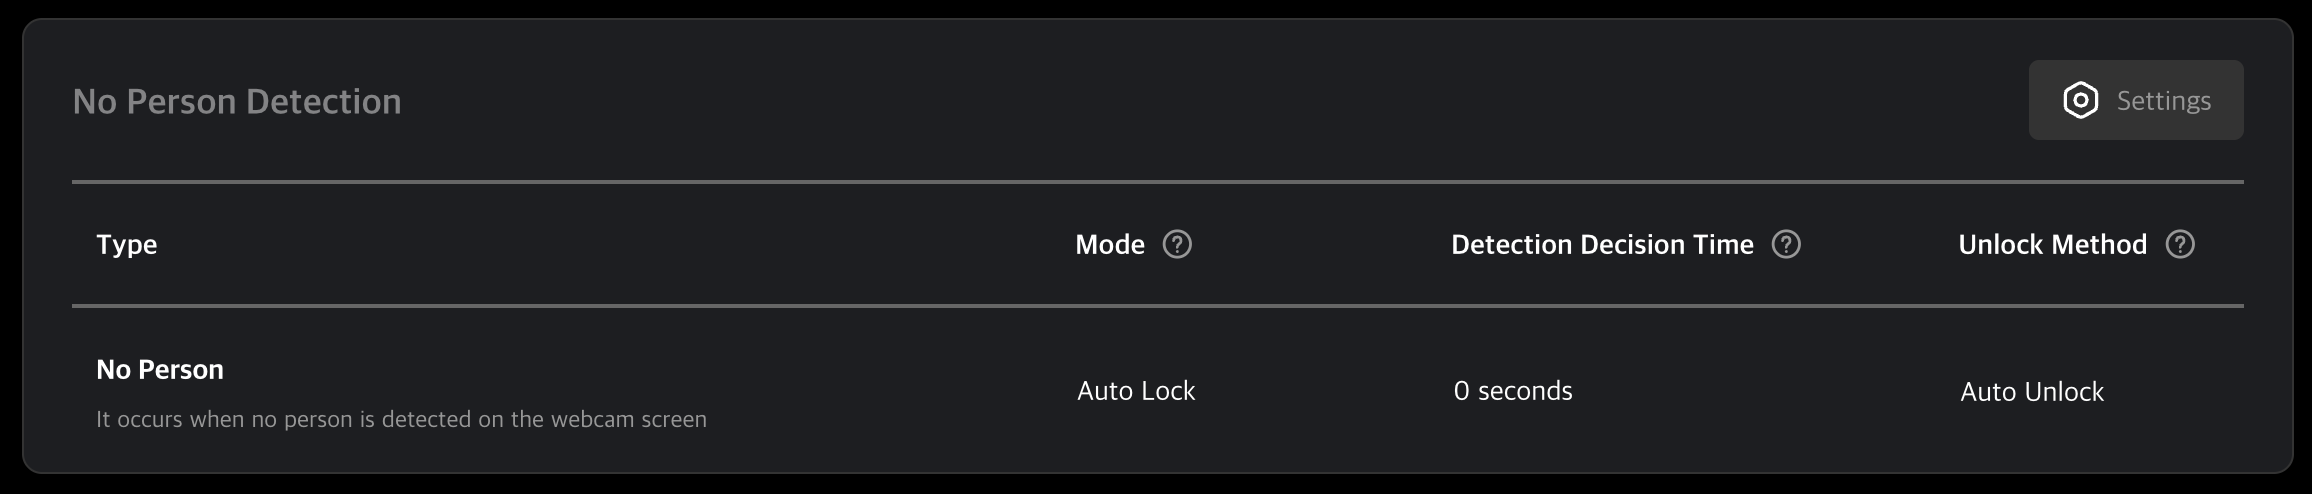Screen dimensions: 2312x494
Task: Click the hexagon settings icon
Action: [x=2081, y=101]
